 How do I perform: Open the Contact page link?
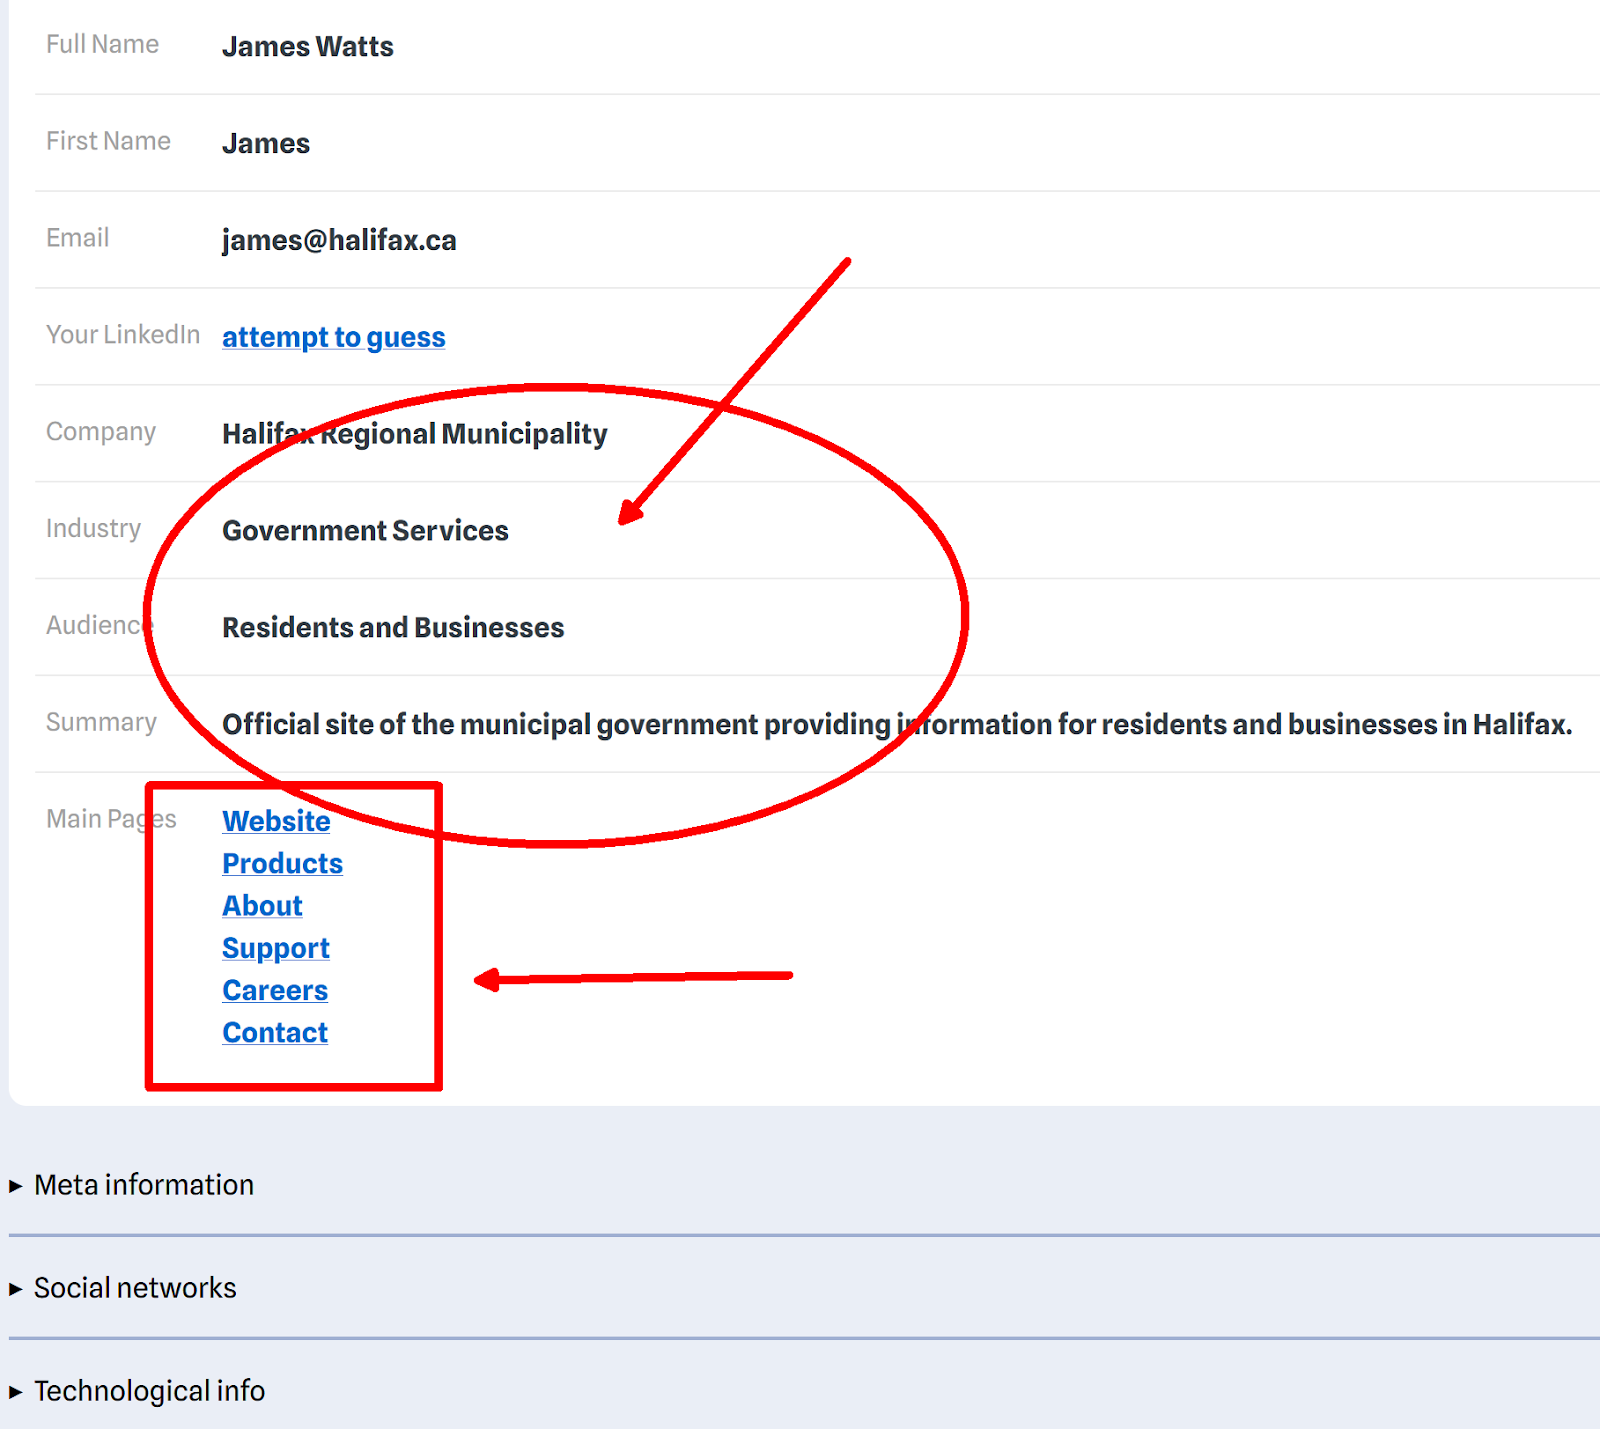(275, 1032)
